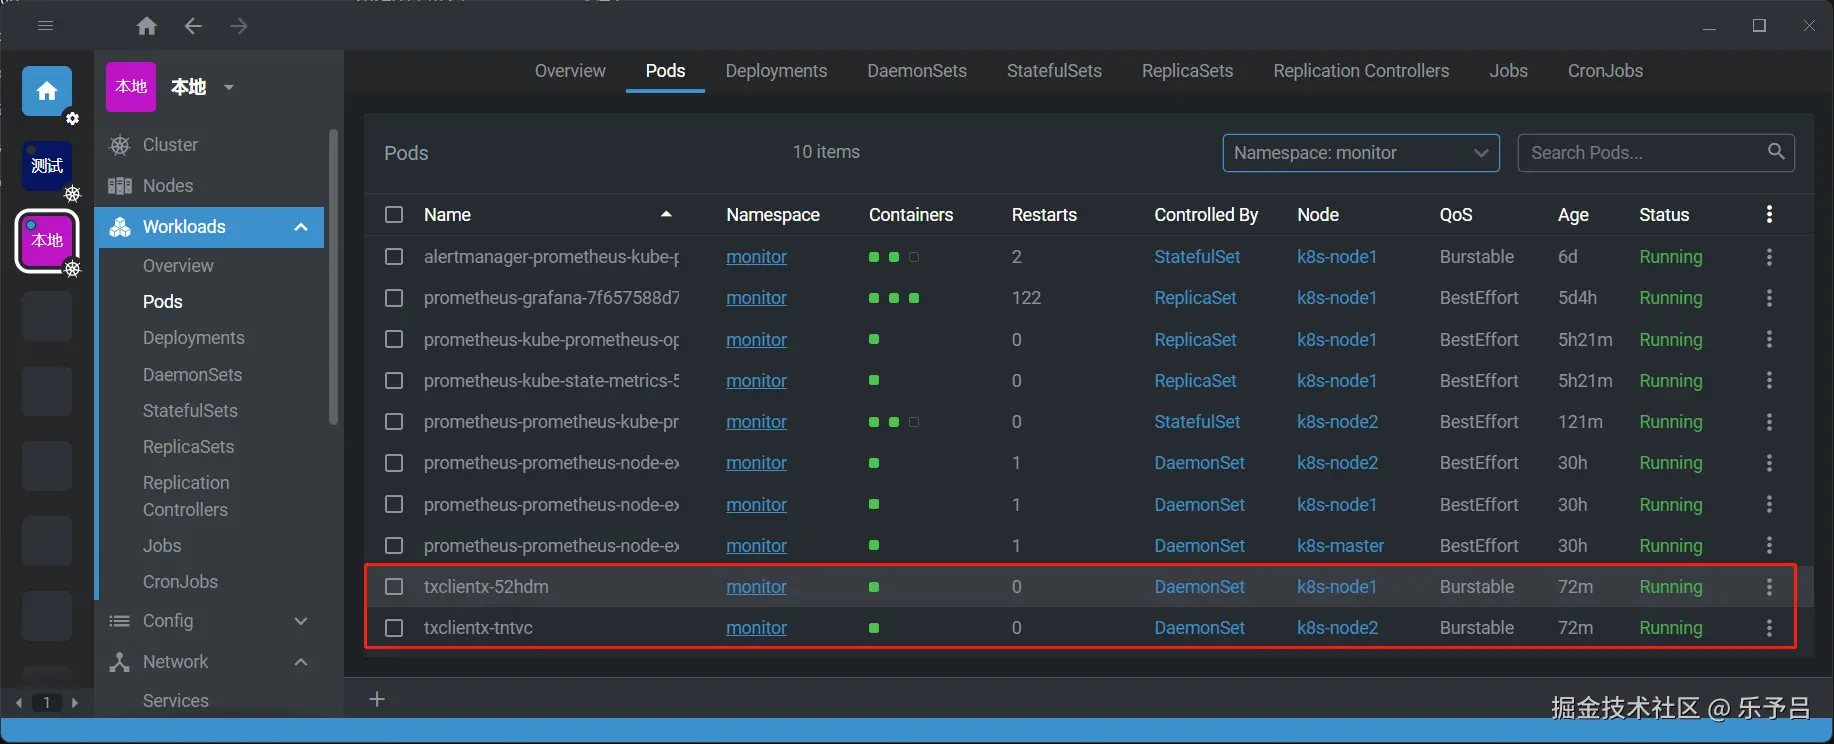The image size is (1834, 744).
Task: Add new terminal tab with plus icon
Action: coord(377,699)
